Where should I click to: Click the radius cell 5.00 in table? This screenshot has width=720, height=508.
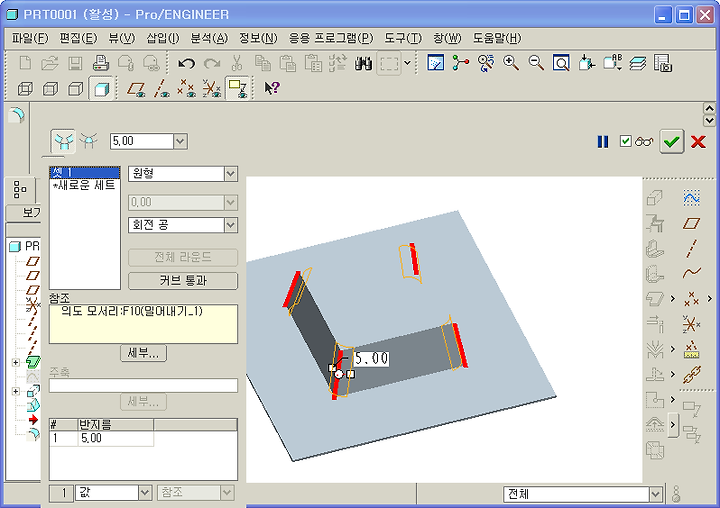(116, 438)
